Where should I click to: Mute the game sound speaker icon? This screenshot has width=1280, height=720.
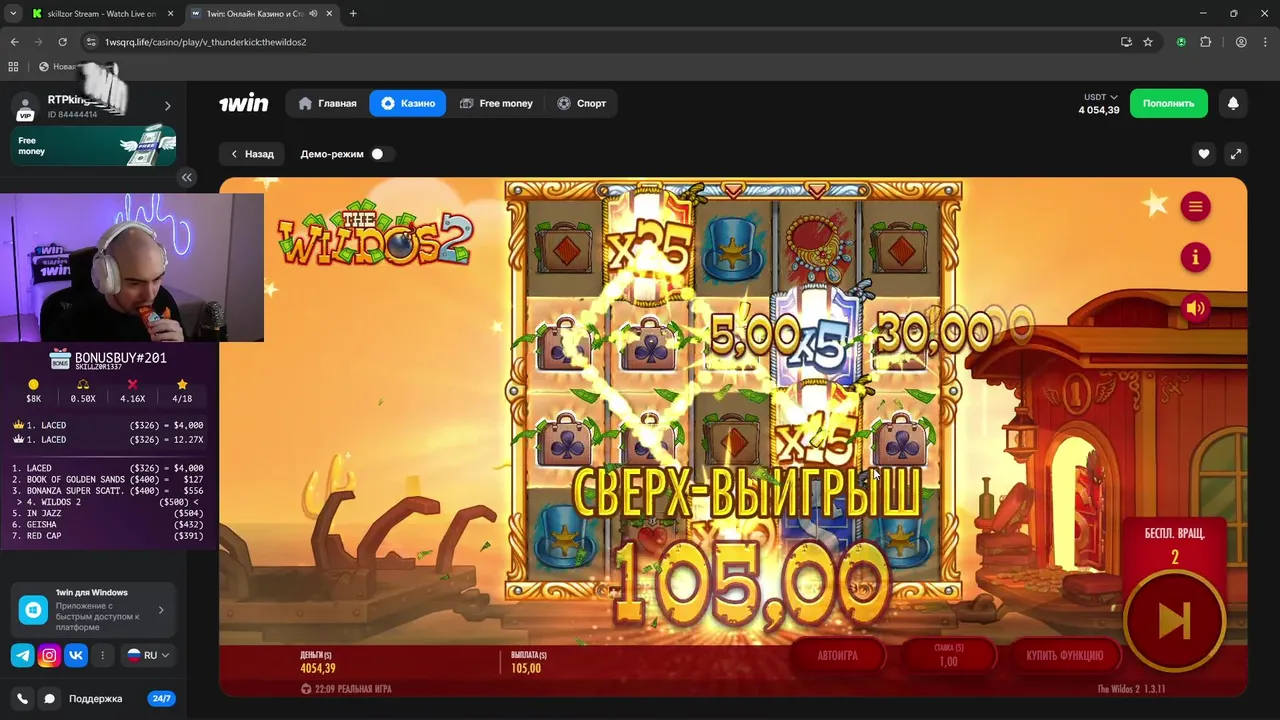pyautogui.click(x=1195, y=308)
